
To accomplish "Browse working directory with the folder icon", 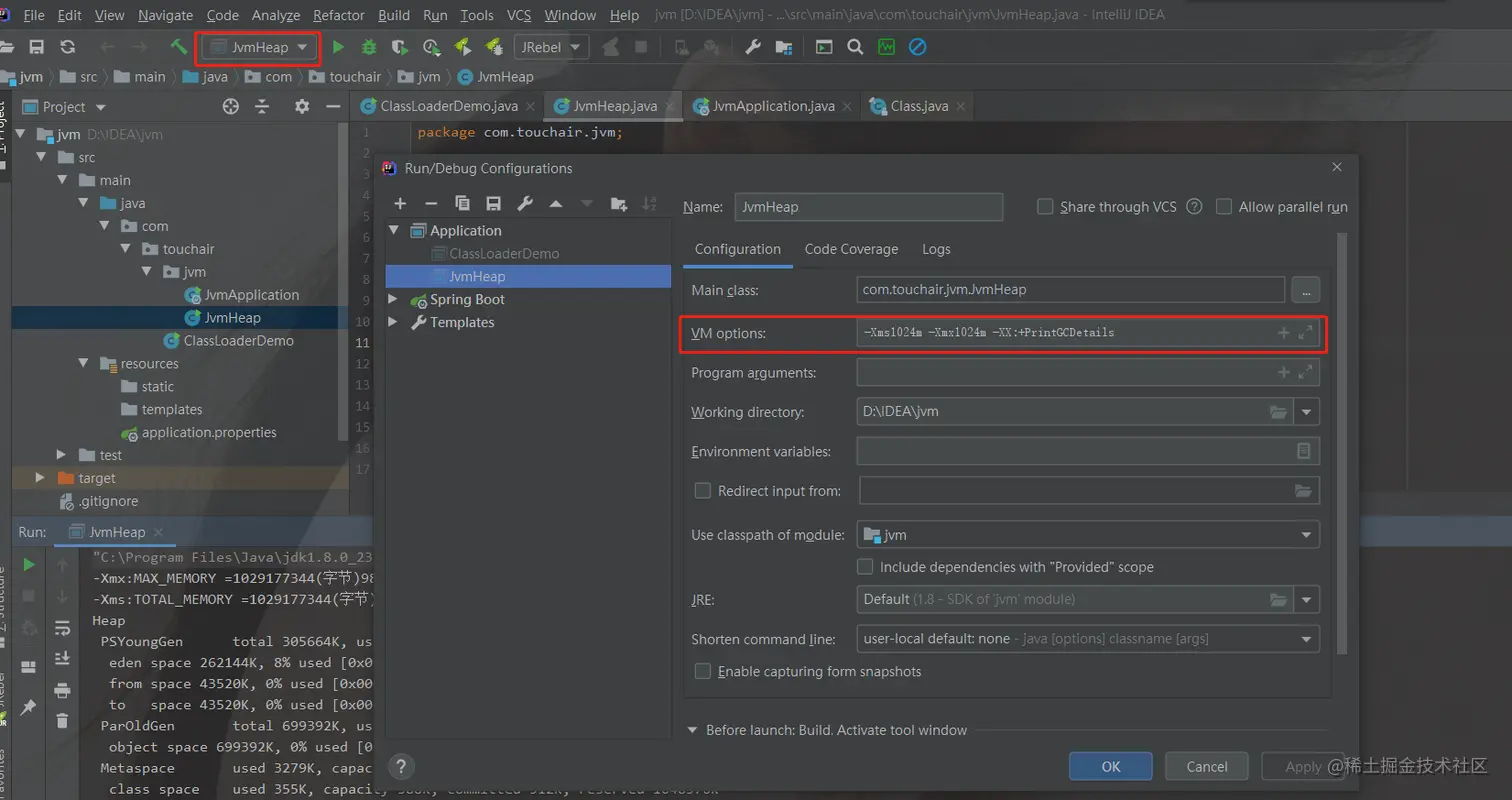I will (x=1278, y=411).
